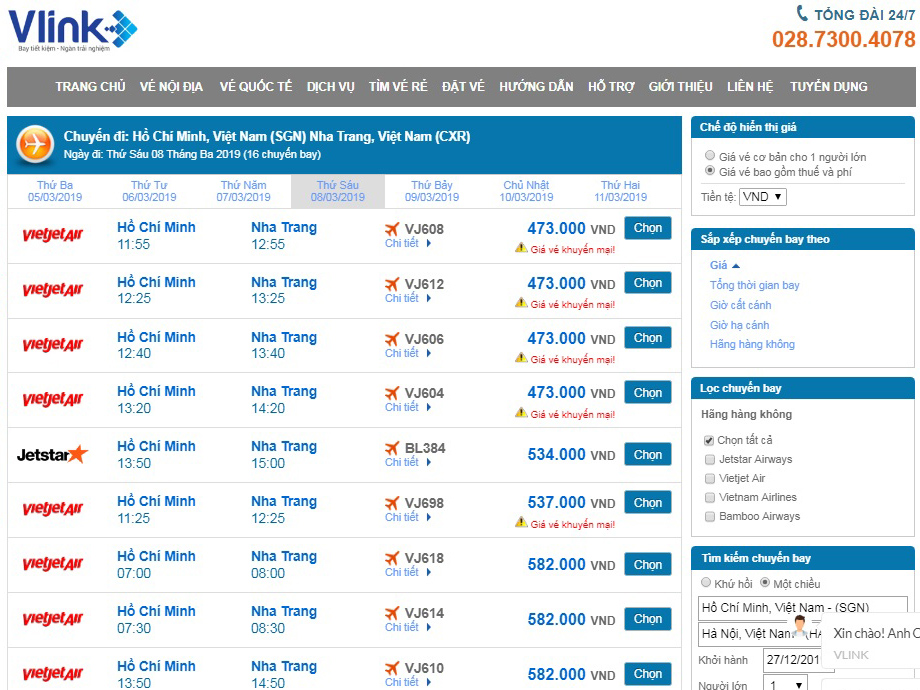Click the warning icon on the VJ608 promo fare
Viewport: 920px width, 690px height.
521,248
